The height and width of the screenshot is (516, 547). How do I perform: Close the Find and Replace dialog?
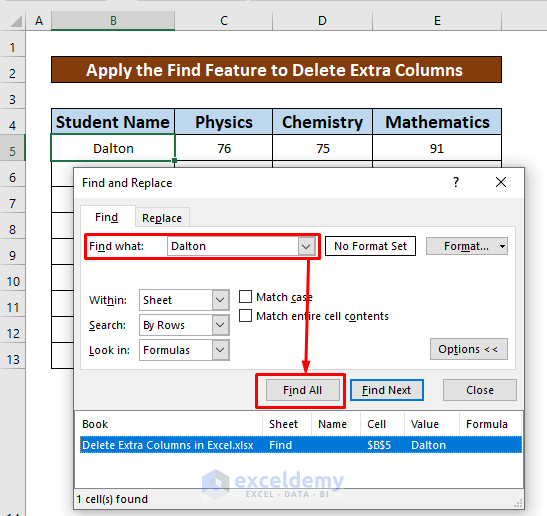pyautogui.click(x=501, y=182)
